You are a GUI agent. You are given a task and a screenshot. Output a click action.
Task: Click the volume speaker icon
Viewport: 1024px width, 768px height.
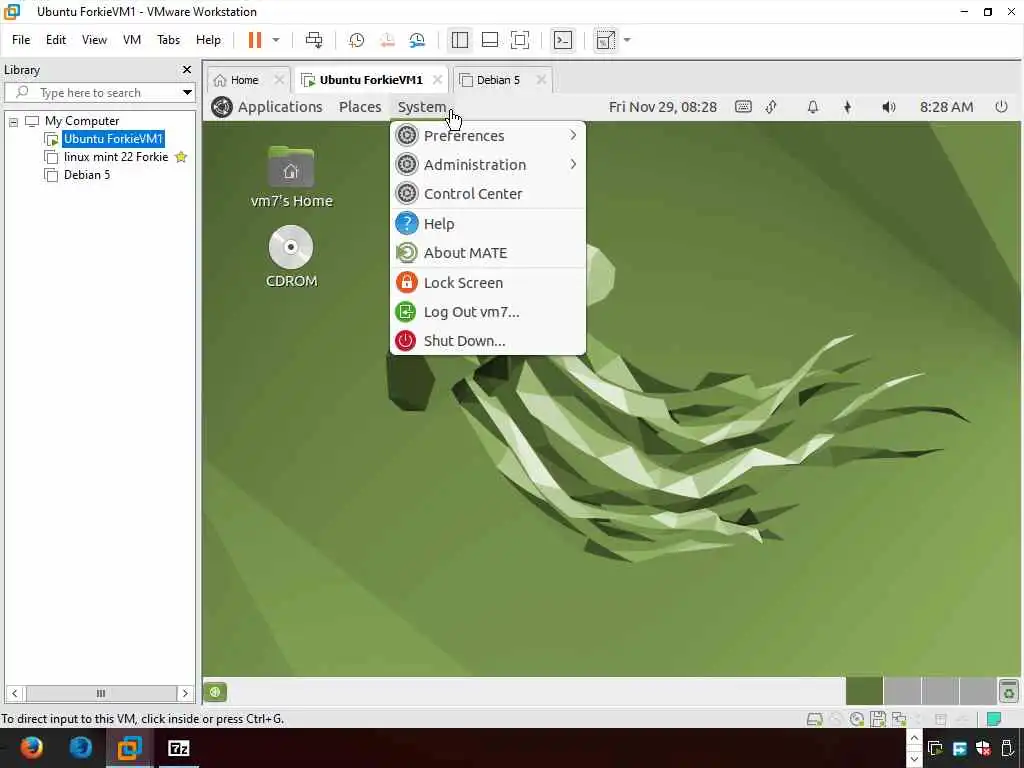pos(888,107)
